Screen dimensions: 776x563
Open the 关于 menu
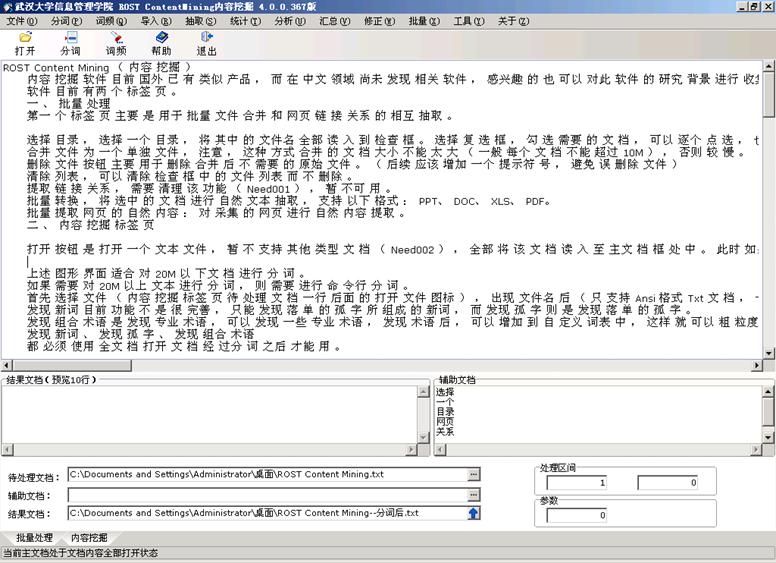click(x=513, y=21)
